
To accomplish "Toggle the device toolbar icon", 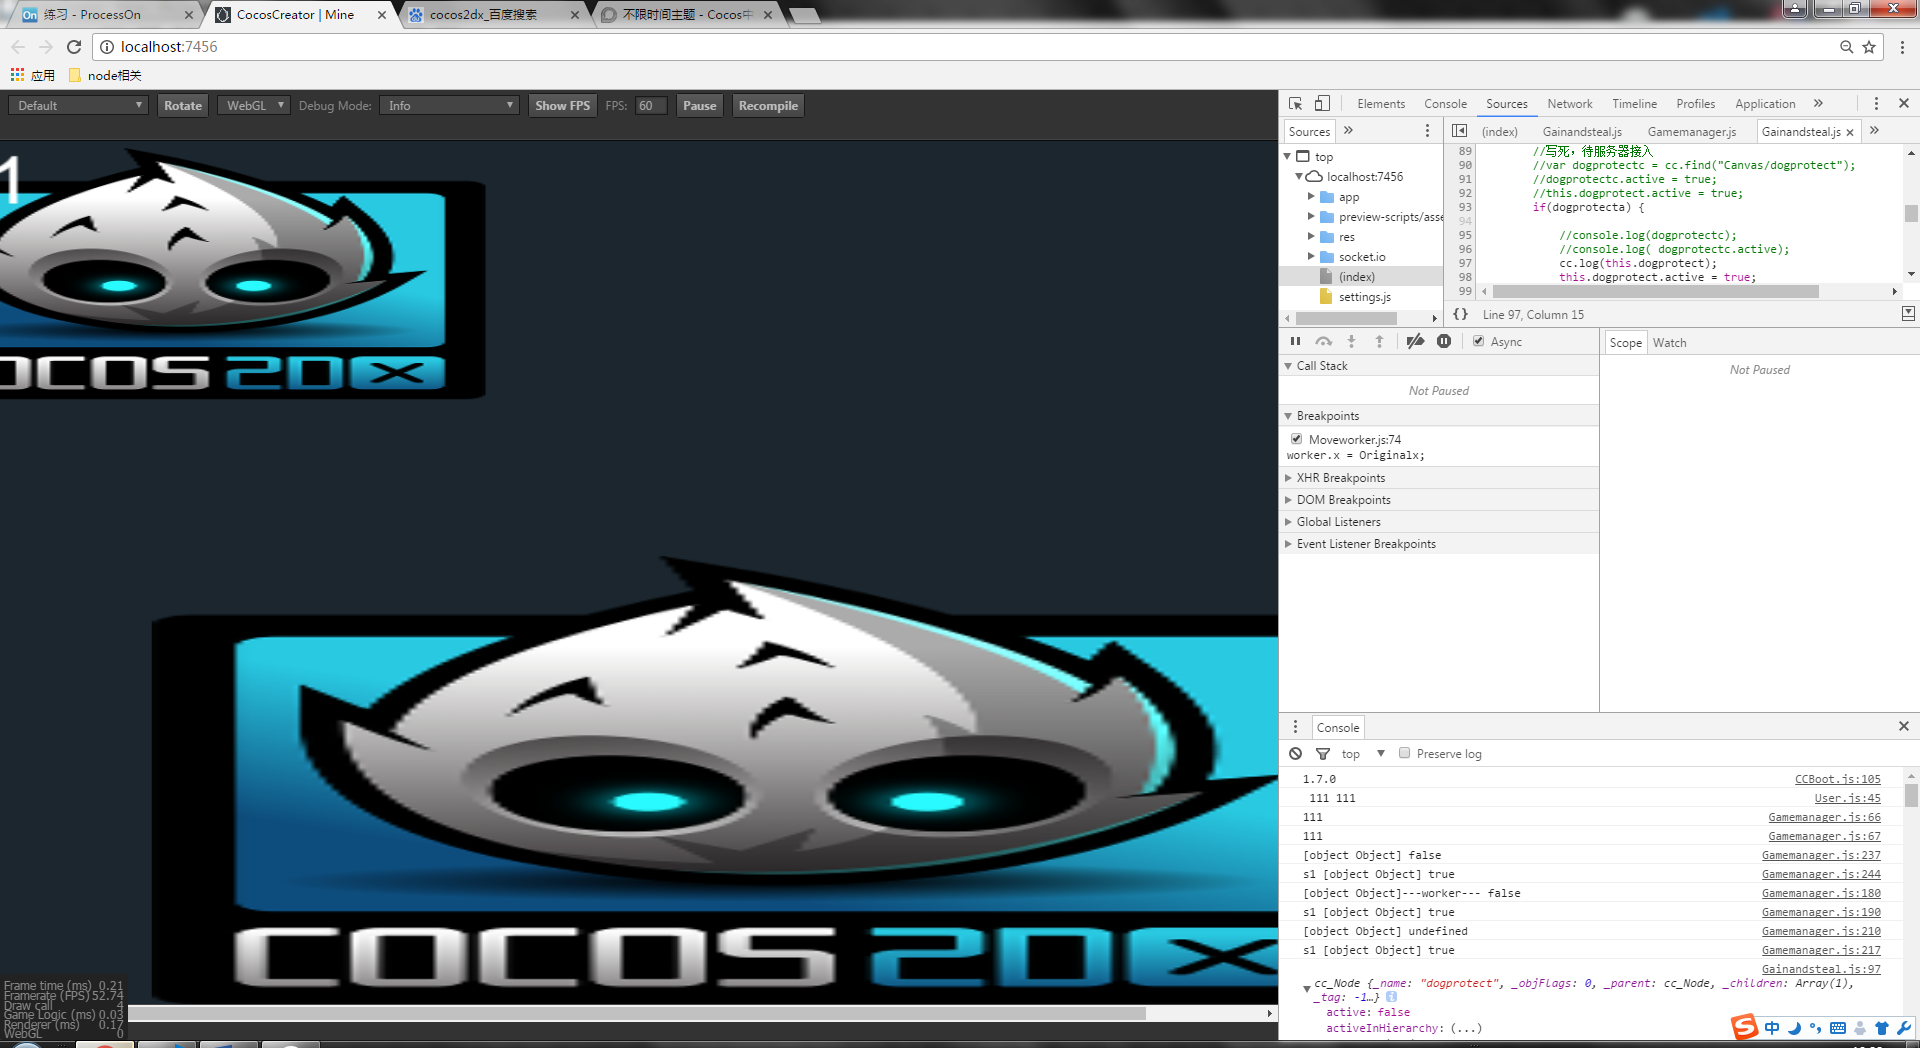I will [1322, 104].
